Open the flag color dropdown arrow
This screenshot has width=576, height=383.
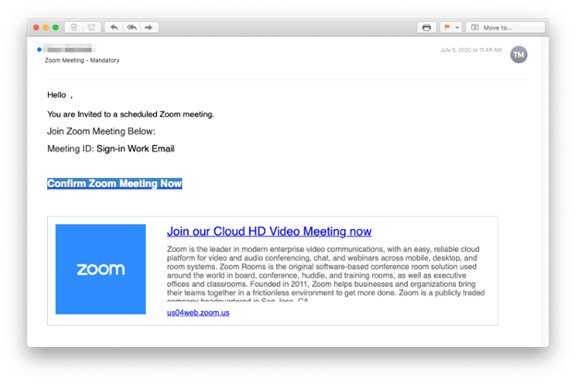click(457, 28)
